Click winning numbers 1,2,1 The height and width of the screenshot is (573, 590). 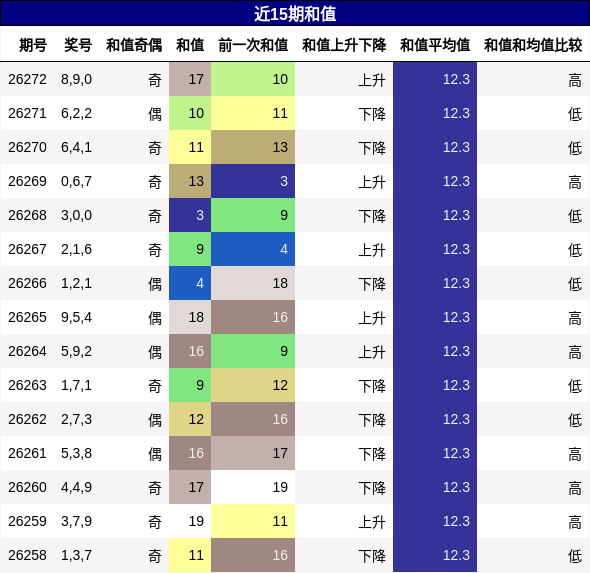tap(76, 283)
